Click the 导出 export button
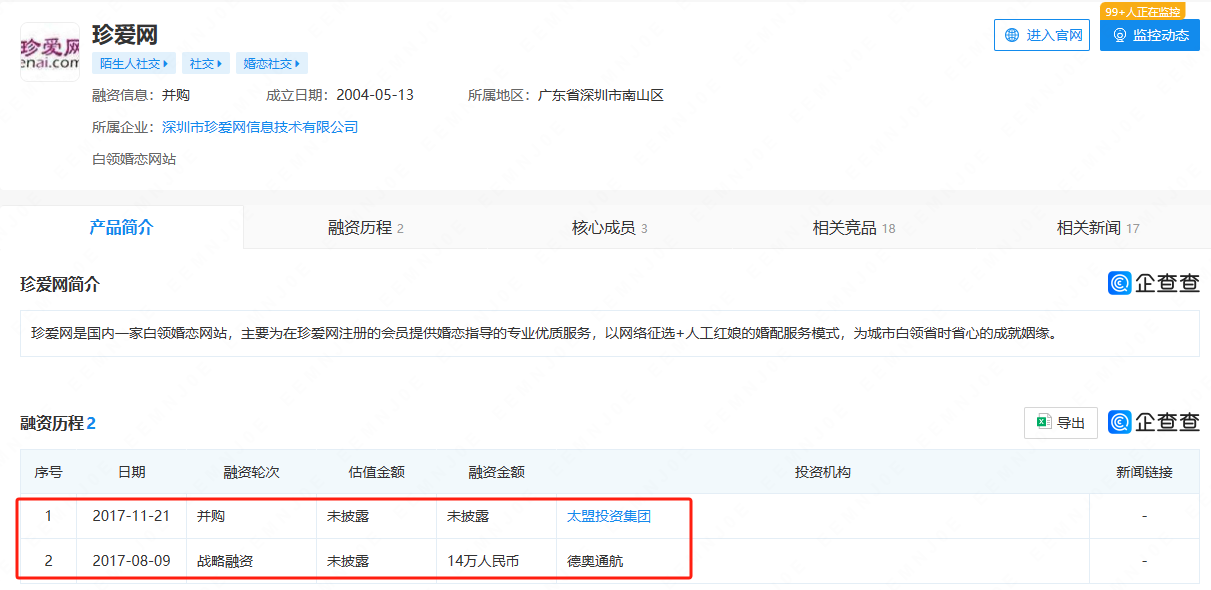1211x590 pixels. [1061, 423]
